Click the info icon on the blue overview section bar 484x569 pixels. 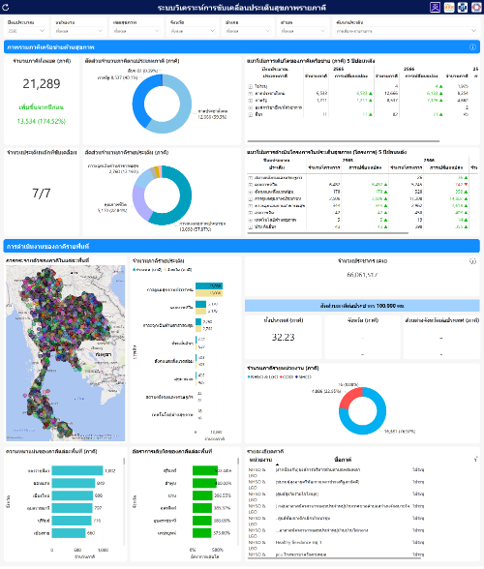[472, 47]
